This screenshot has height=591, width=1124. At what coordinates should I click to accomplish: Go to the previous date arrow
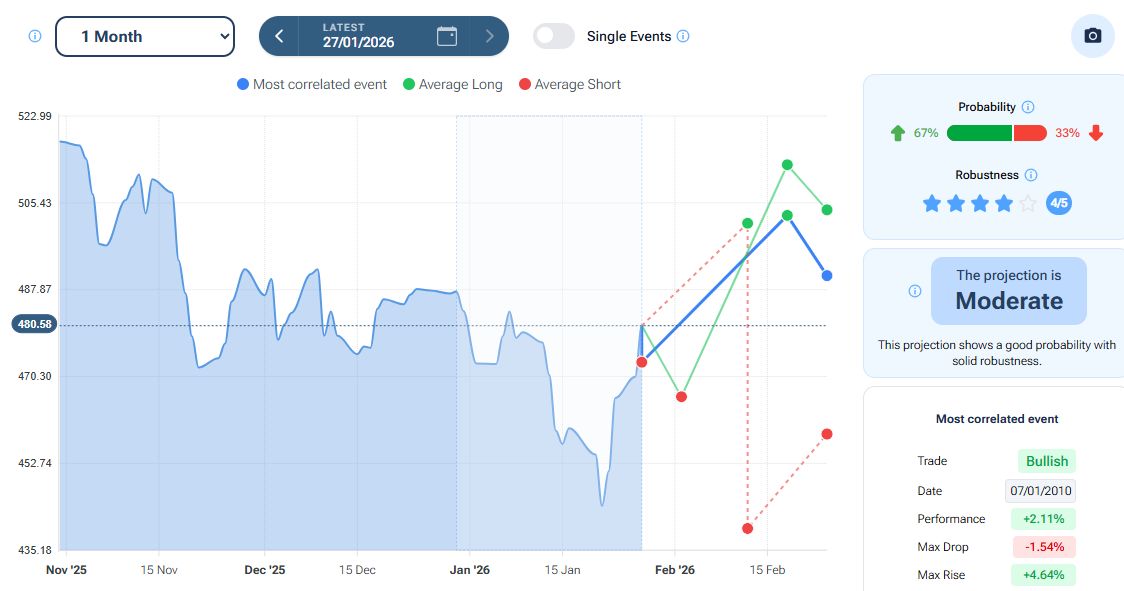pyautogui.click(x=279, y=36)
